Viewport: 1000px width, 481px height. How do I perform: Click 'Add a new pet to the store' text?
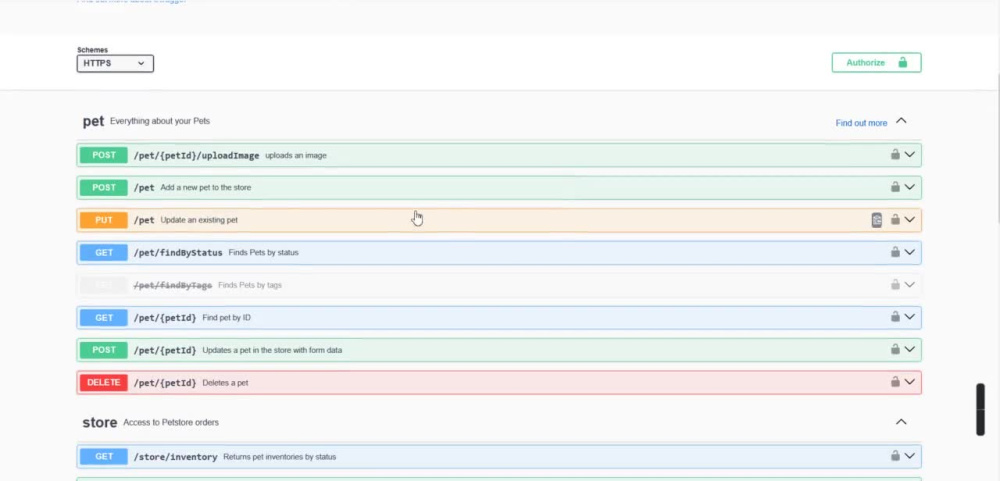[206, 188]
